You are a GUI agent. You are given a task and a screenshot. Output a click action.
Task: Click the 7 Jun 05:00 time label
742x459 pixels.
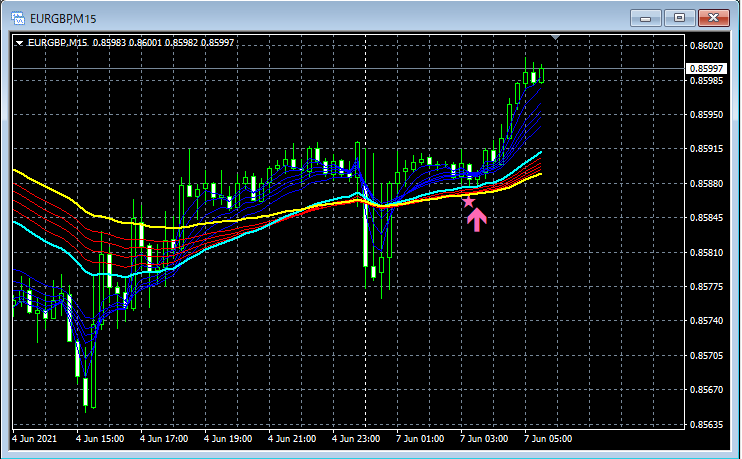pyautogui.click(x=548, y=439)
